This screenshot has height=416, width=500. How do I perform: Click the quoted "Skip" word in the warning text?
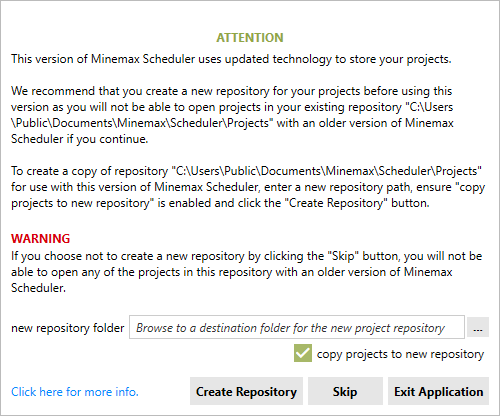click(x=343, y=256)
